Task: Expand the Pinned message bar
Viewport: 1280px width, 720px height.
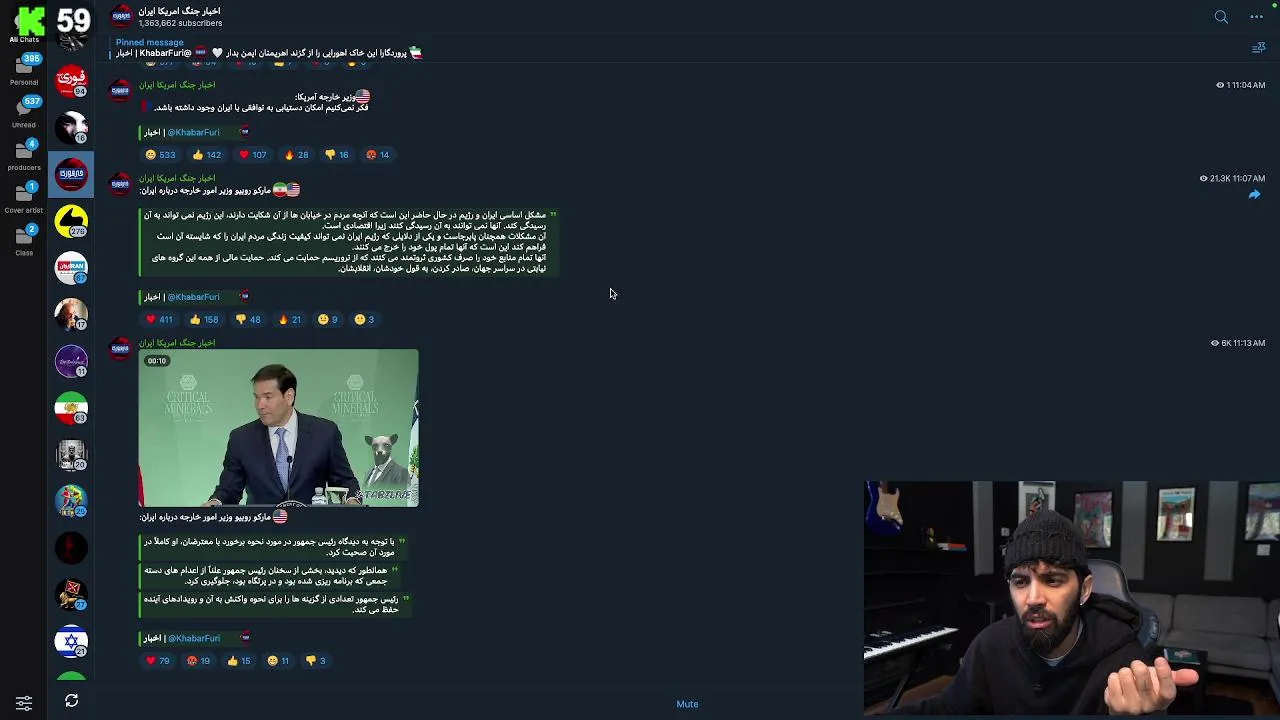Action: tap(268, 48)
